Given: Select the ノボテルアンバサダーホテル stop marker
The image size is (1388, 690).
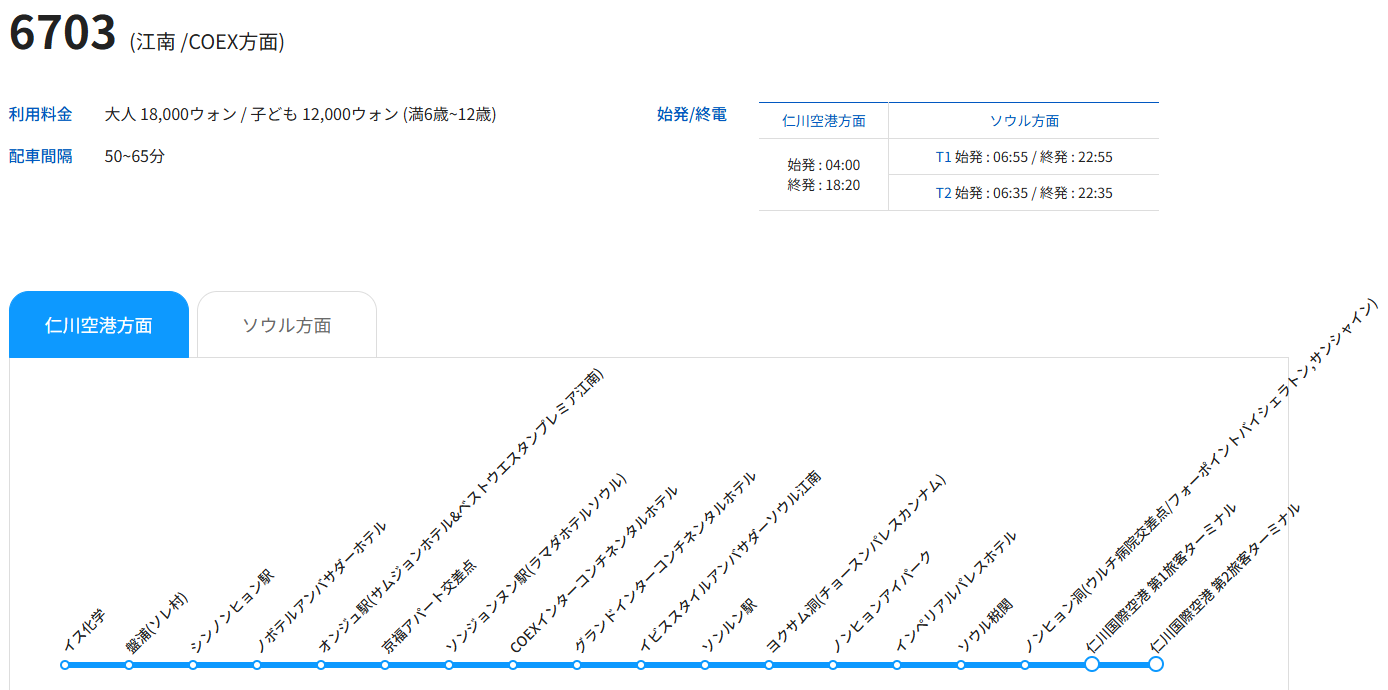Looking at the screenshot, I should coord(257,665).
